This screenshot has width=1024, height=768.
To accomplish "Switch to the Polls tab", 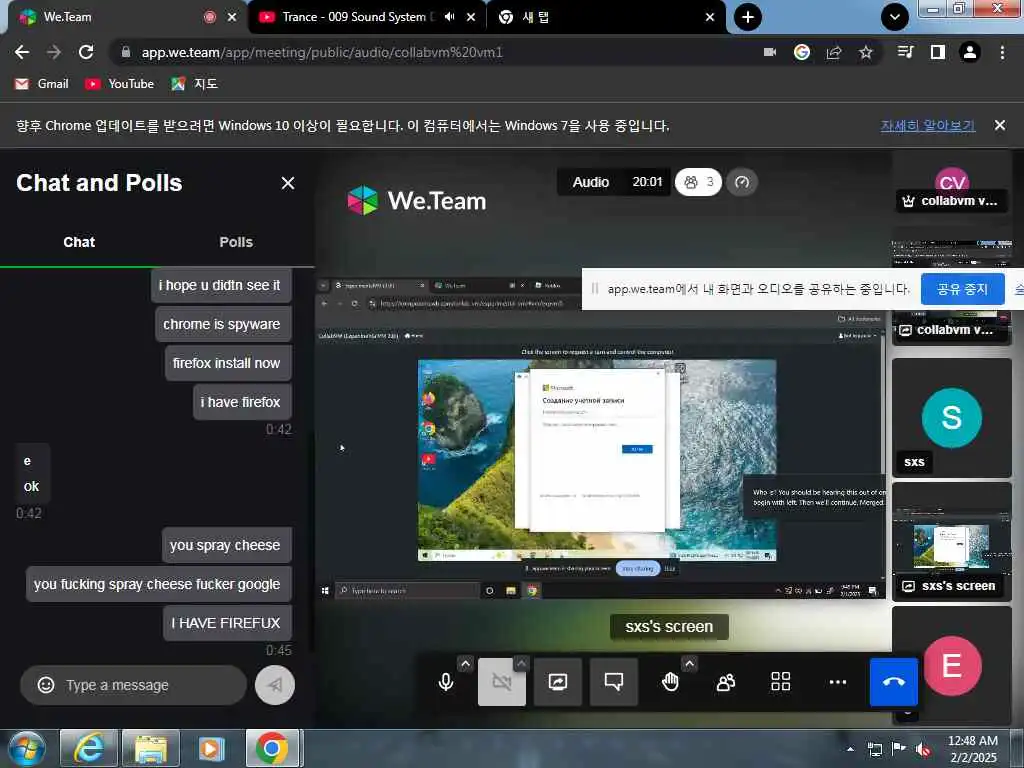I will tap(236, 242).
